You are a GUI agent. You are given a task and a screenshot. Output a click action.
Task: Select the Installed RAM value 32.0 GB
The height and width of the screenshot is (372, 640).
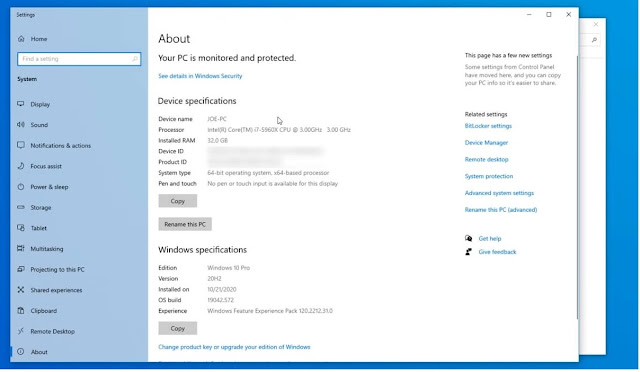[x=218, y=140]
